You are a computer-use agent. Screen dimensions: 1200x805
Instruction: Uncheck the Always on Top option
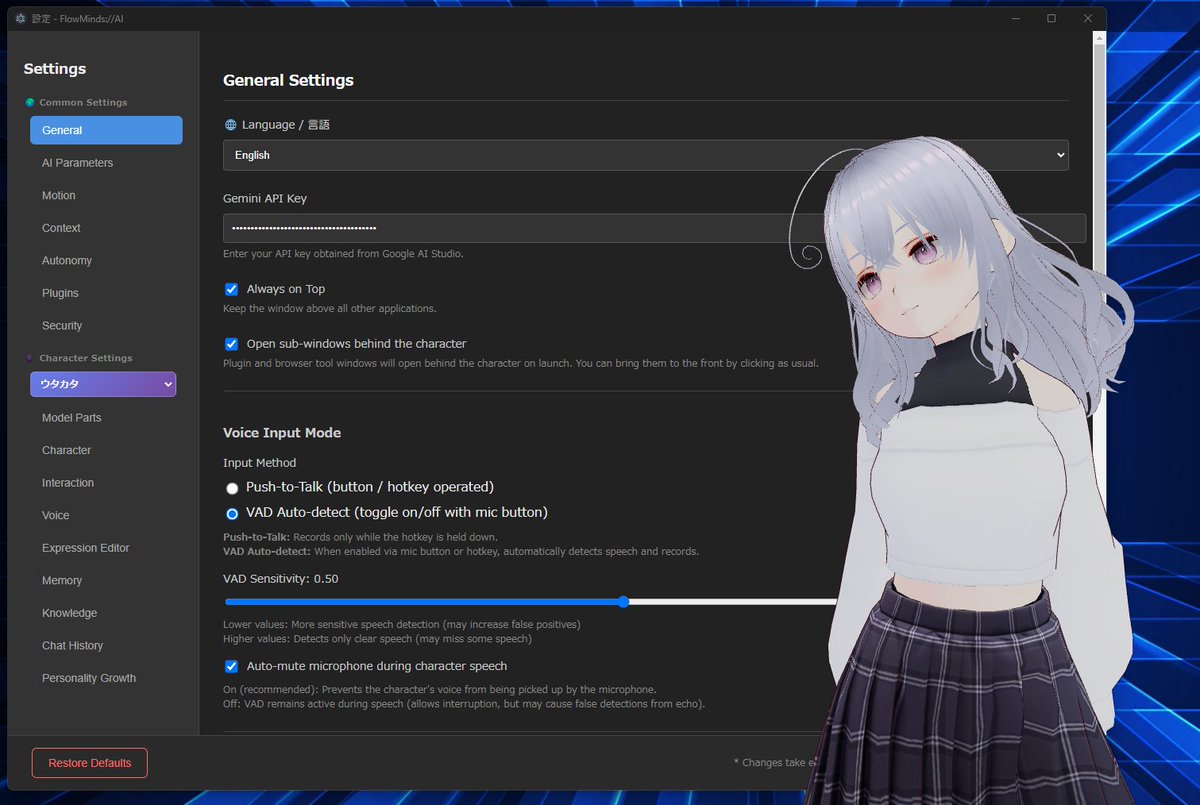231,289
